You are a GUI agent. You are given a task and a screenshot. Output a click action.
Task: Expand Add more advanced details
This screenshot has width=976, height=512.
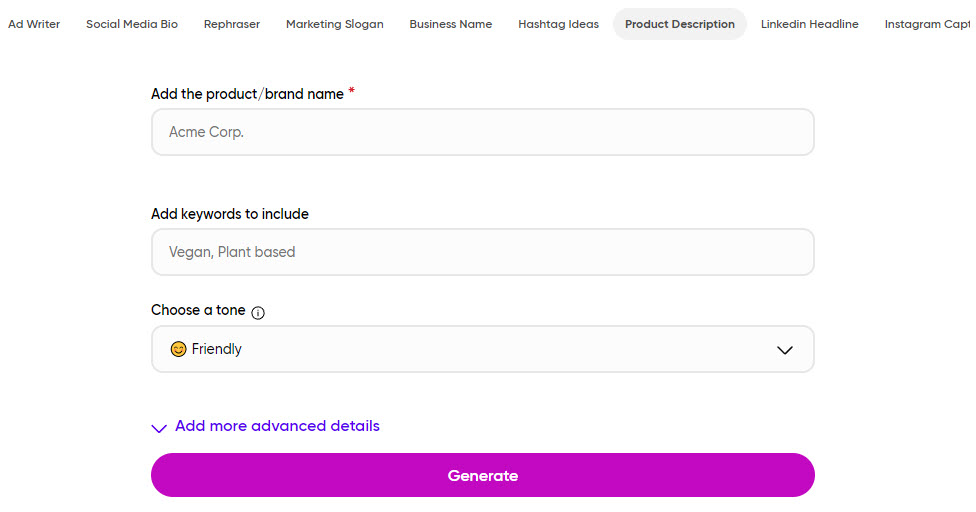point(277,426)
